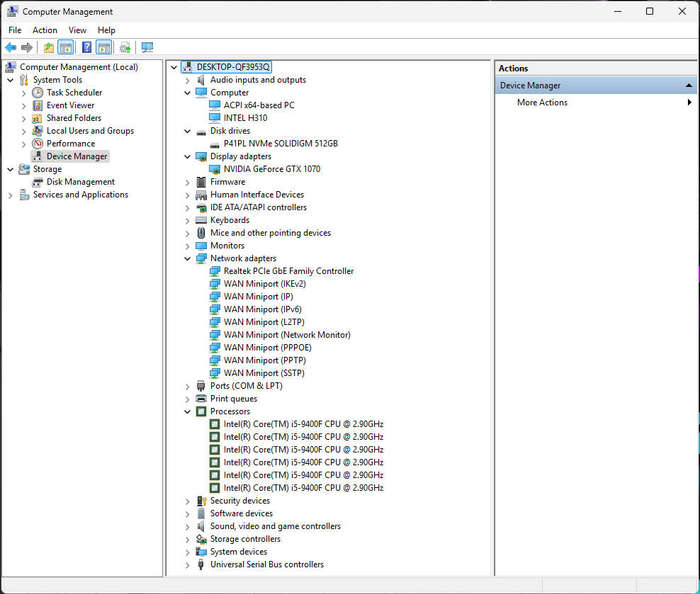Expand Human Interface Devices category
700x594 pixels.
point(188,195)
